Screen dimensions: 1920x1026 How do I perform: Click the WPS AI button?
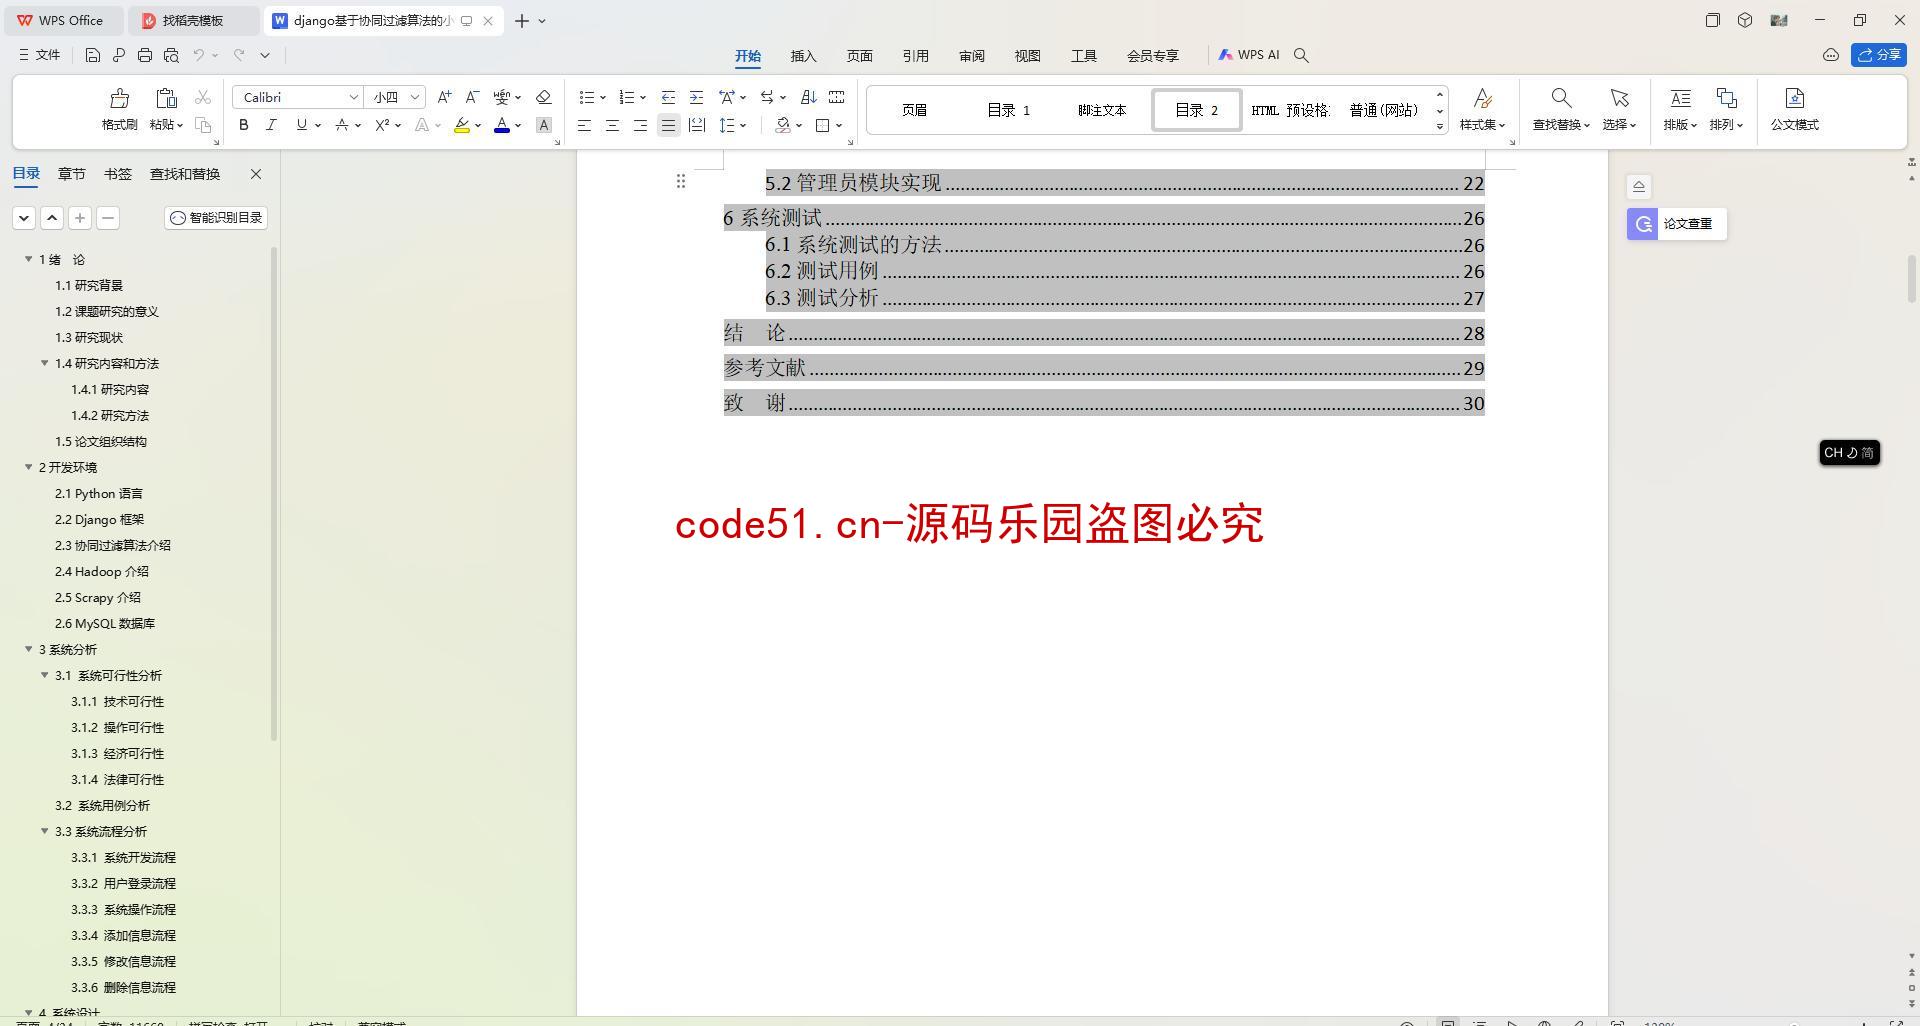pos(1248,55)
